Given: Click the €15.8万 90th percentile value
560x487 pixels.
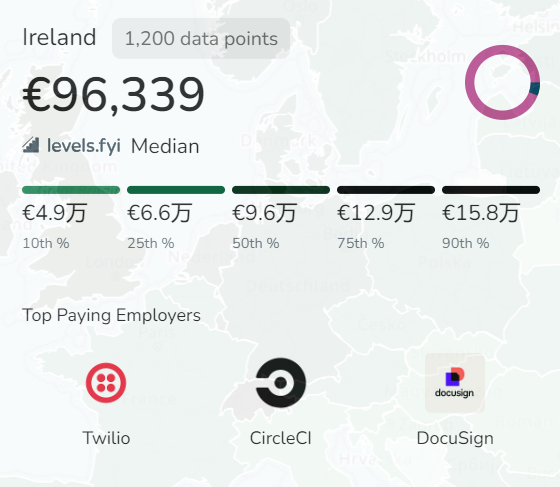Looking at the screenshot, I should pyautogui.click(x=481, y=213).
